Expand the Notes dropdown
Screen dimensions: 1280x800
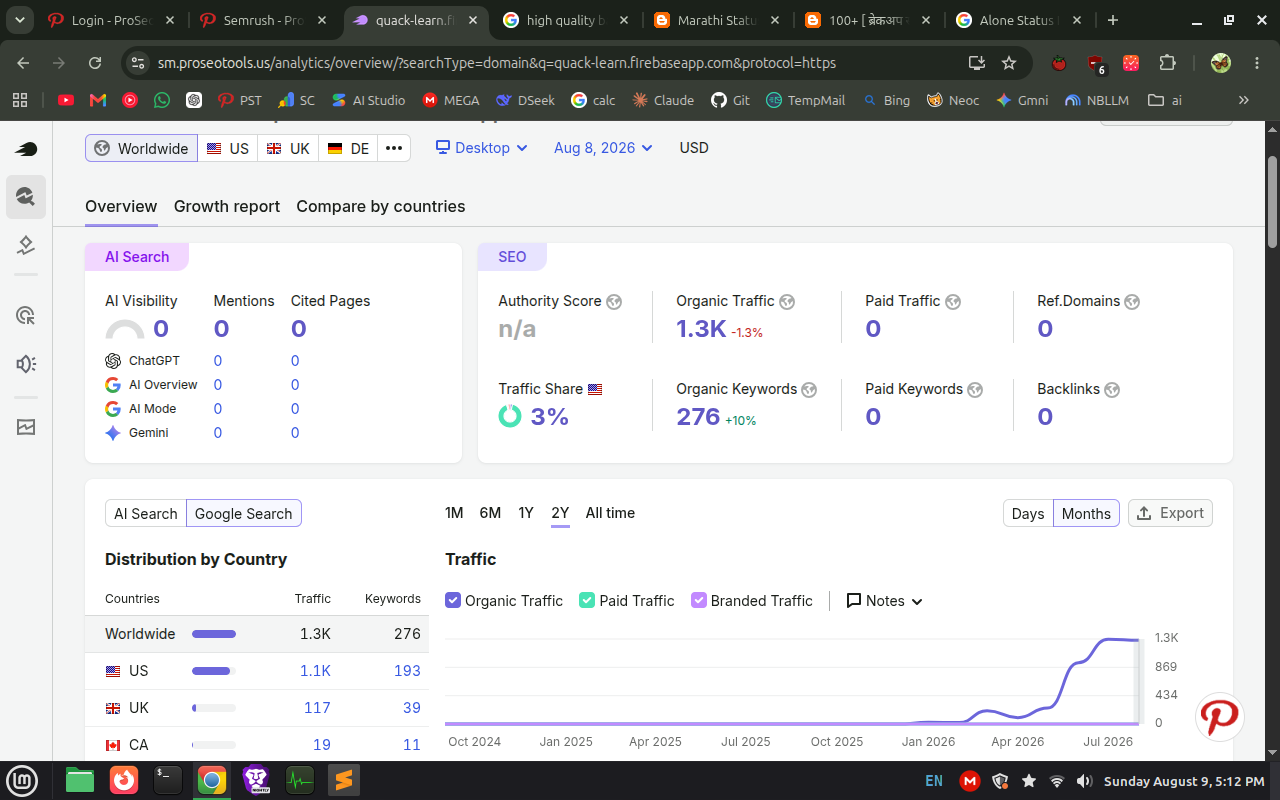(884, 600)
